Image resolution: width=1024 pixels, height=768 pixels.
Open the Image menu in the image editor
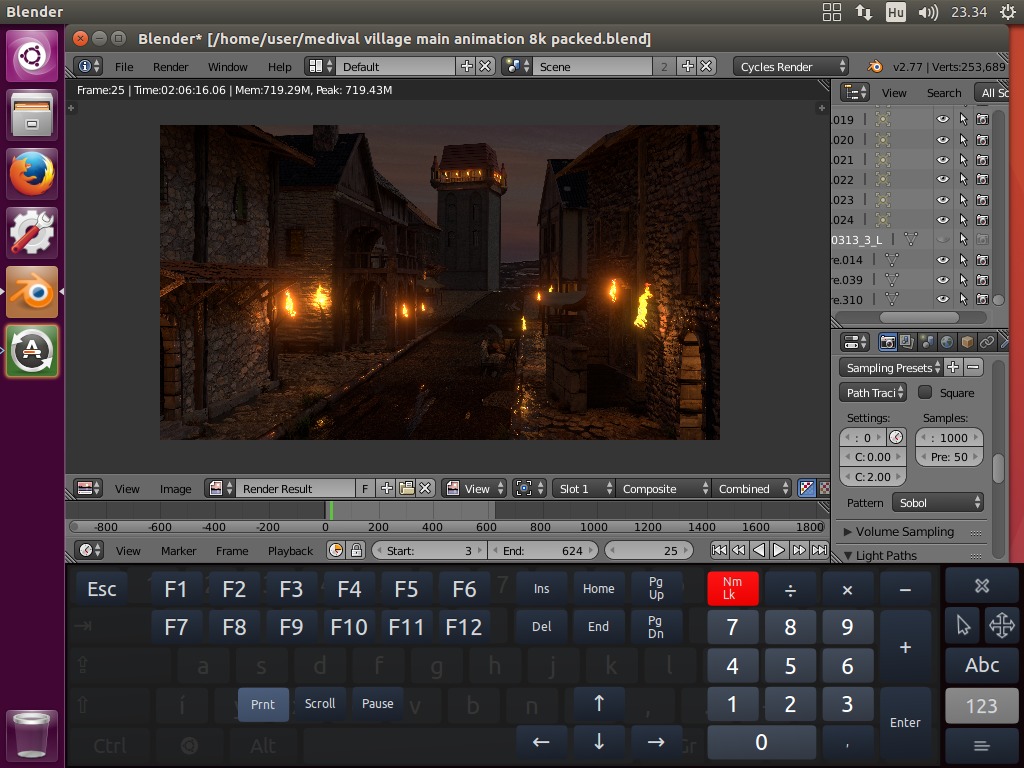pos(175,489)
